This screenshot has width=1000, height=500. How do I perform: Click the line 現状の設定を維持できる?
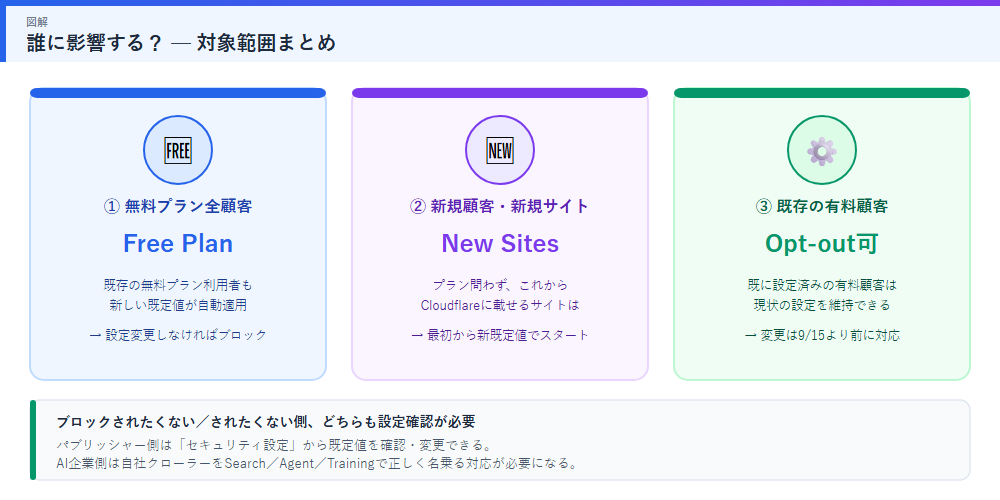tap(821, 305)
